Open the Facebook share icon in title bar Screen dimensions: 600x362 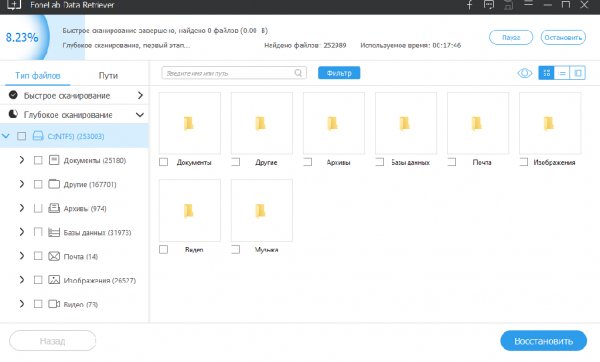point(470,5)
